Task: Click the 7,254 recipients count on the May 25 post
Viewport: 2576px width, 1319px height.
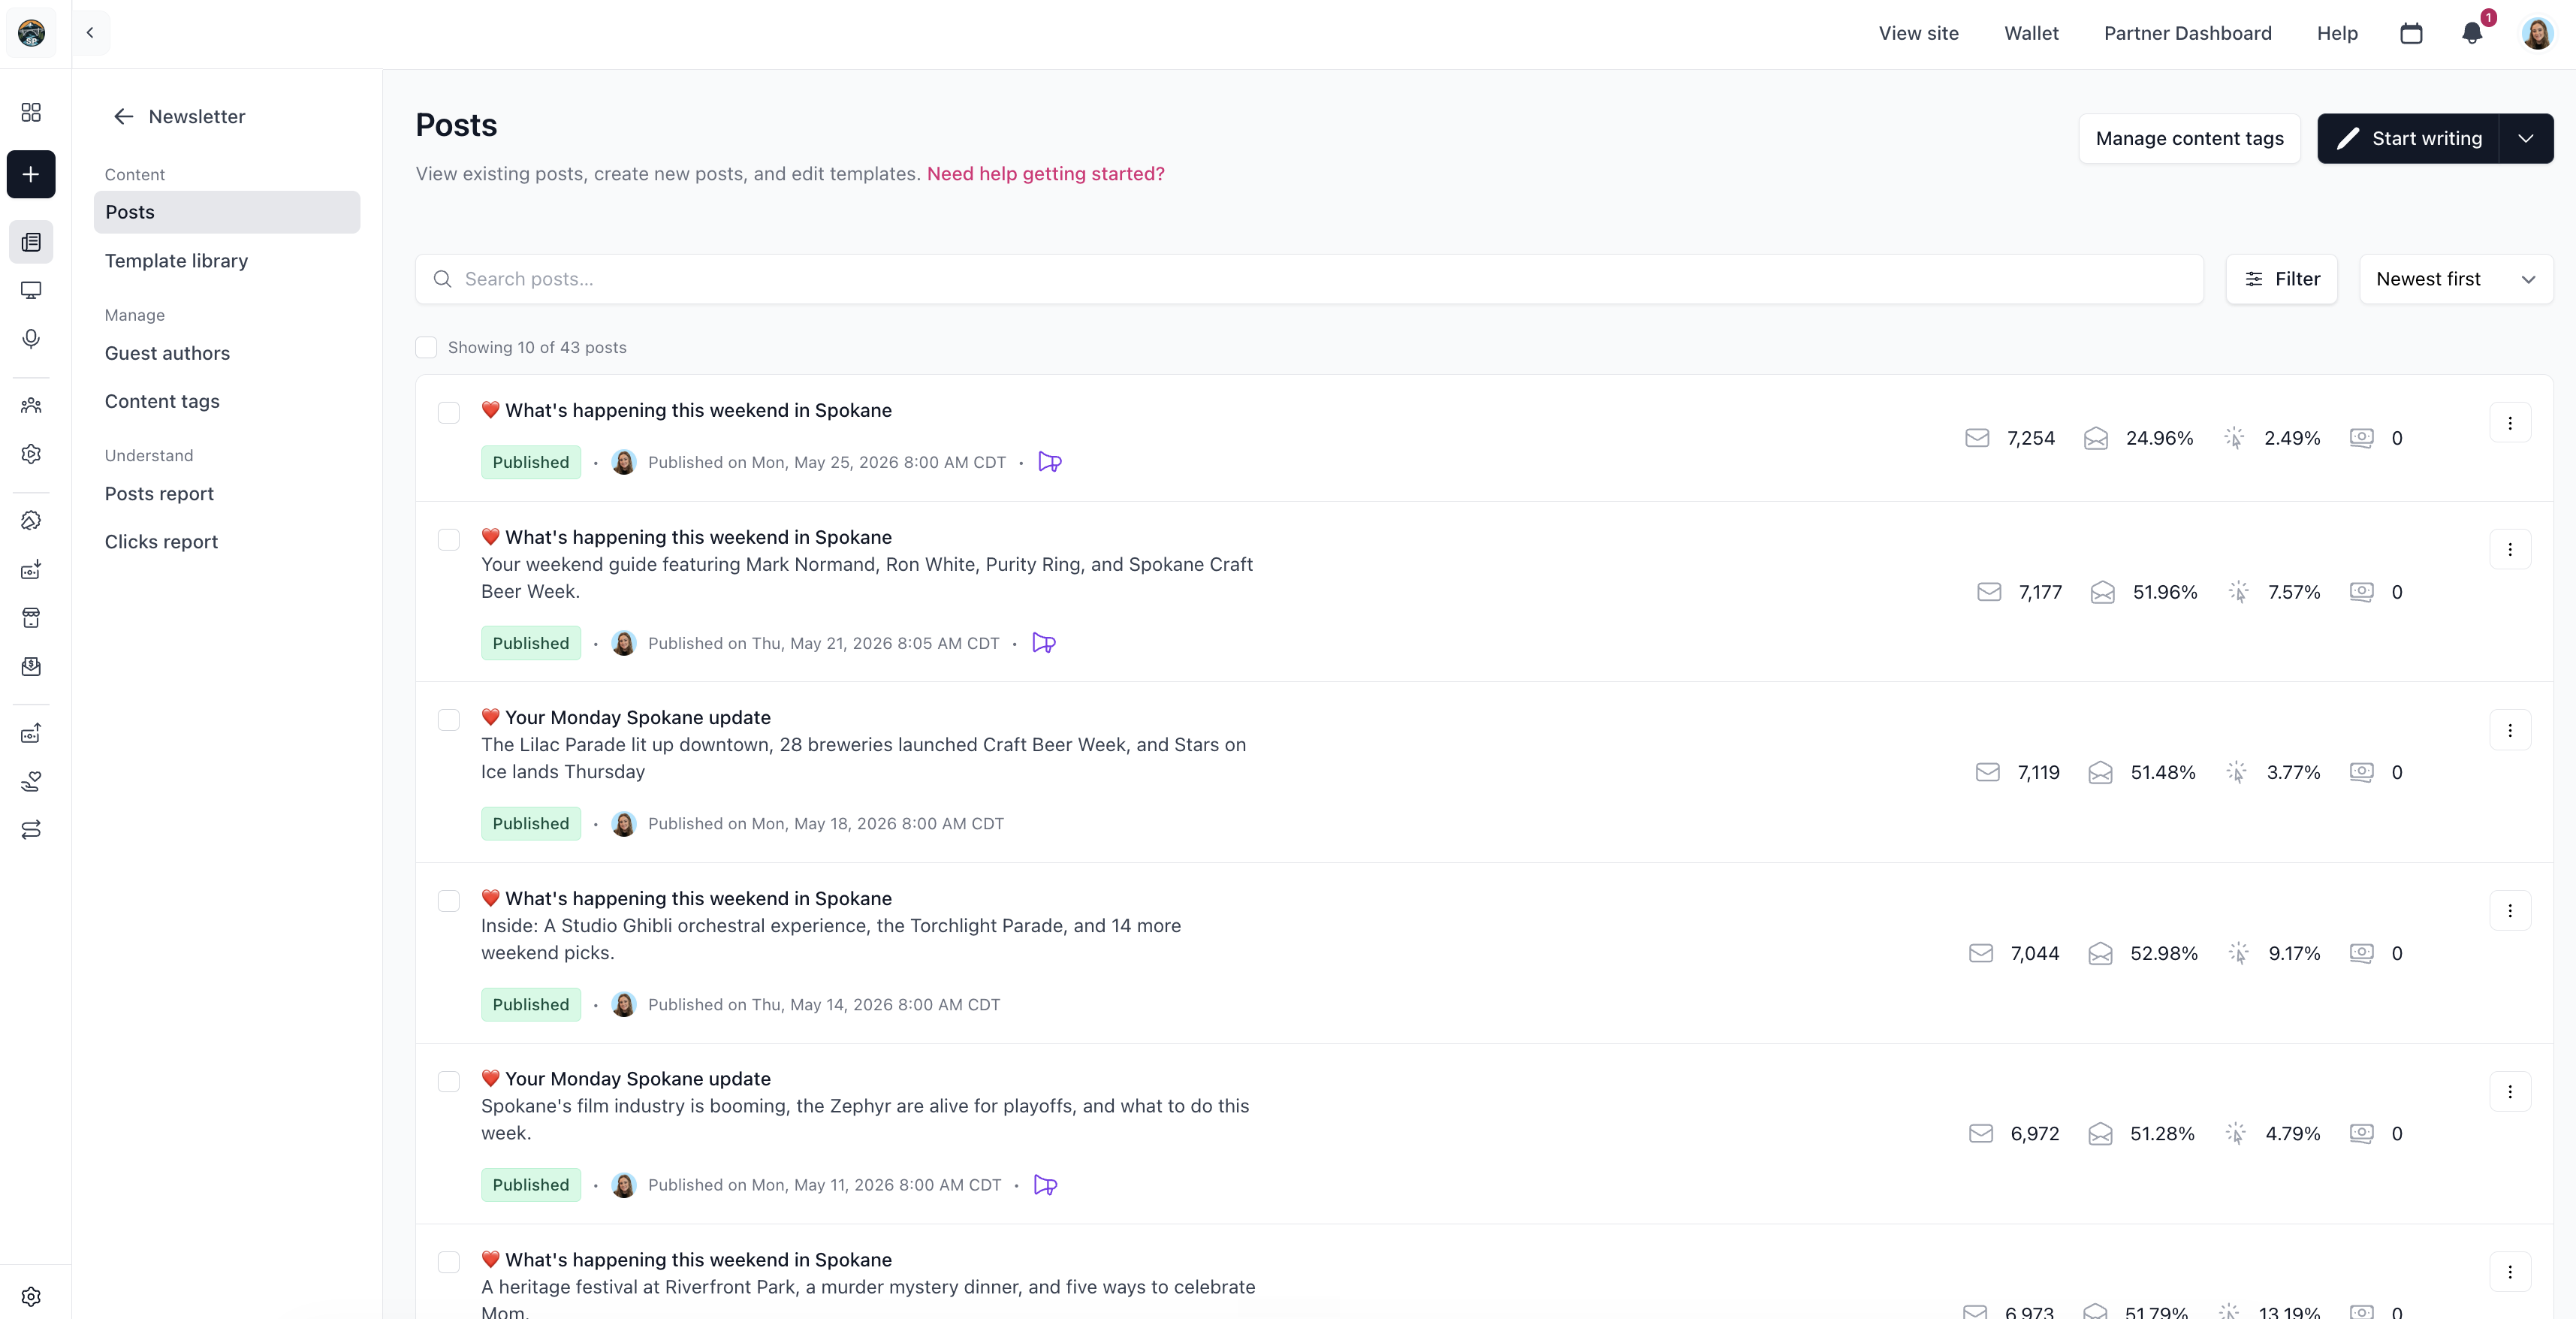Action: tap(2030, 438)
